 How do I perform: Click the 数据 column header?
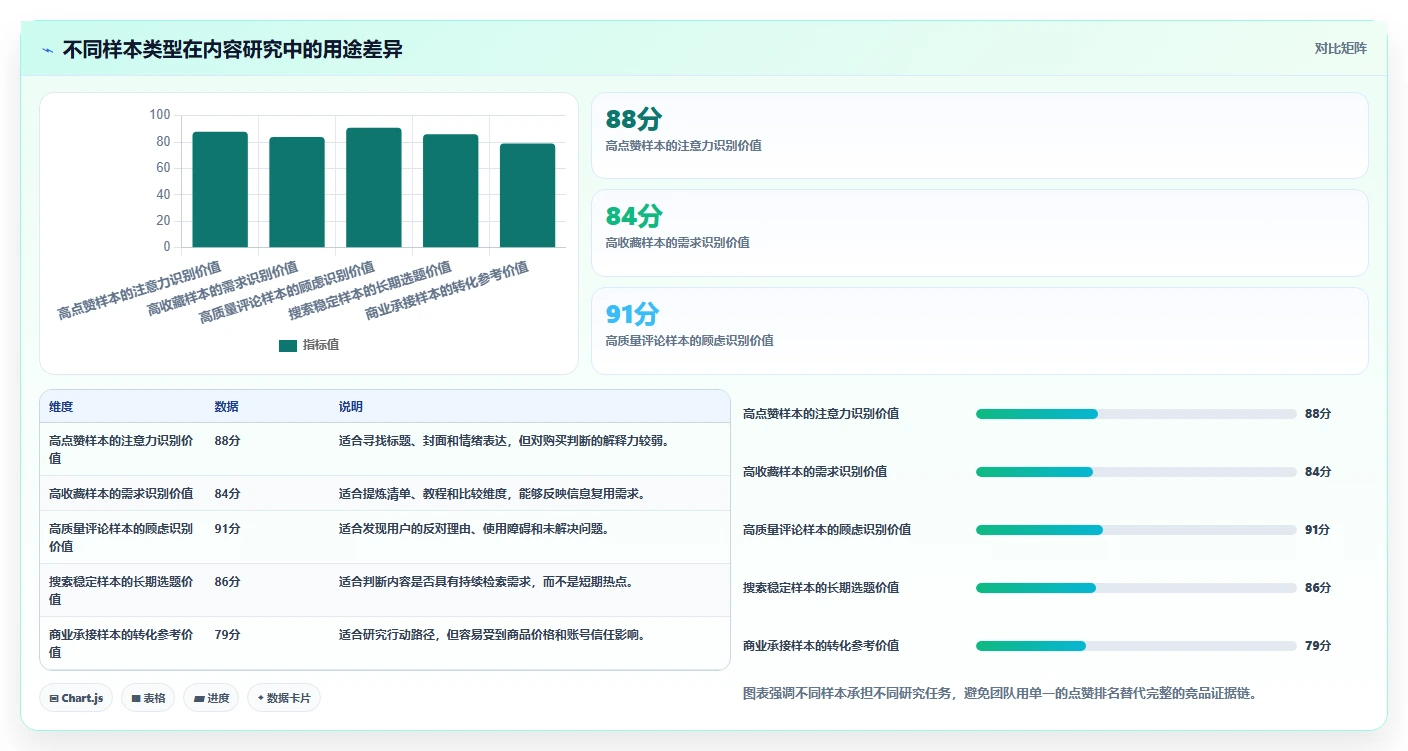[226, 407]
